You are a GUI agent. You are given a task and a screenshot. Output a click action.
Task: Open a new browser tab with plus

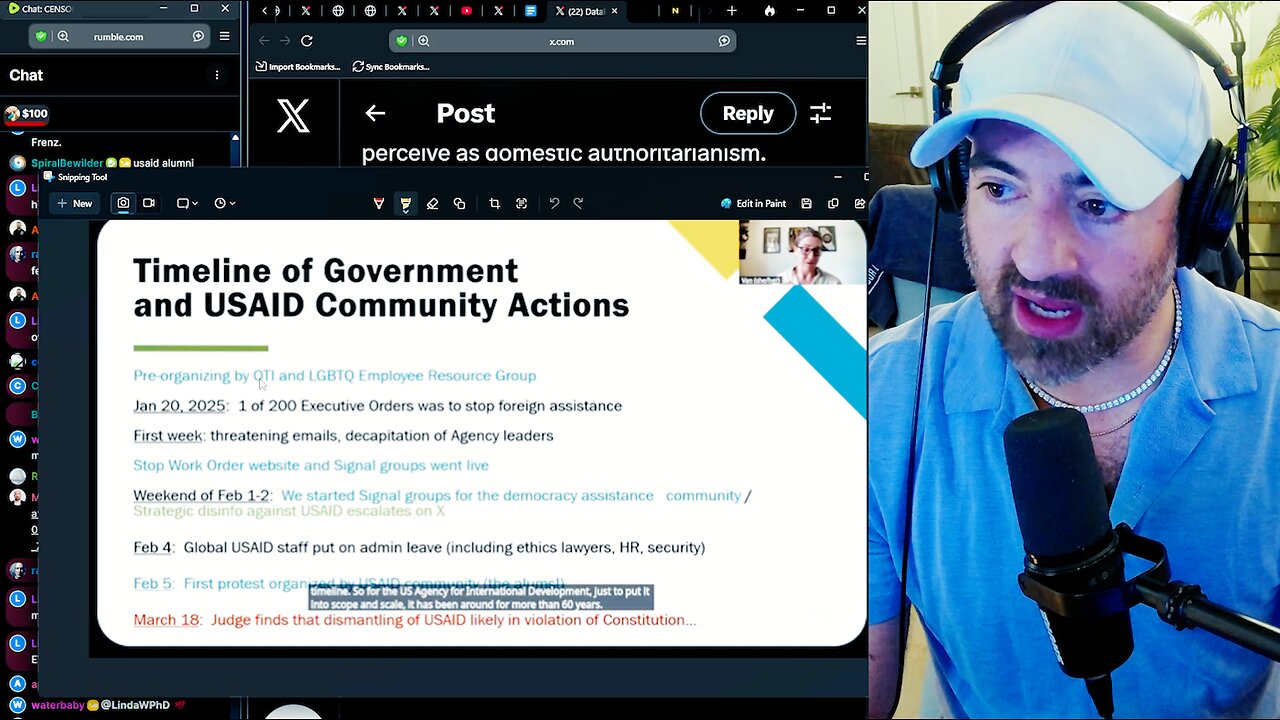point(732,11)
